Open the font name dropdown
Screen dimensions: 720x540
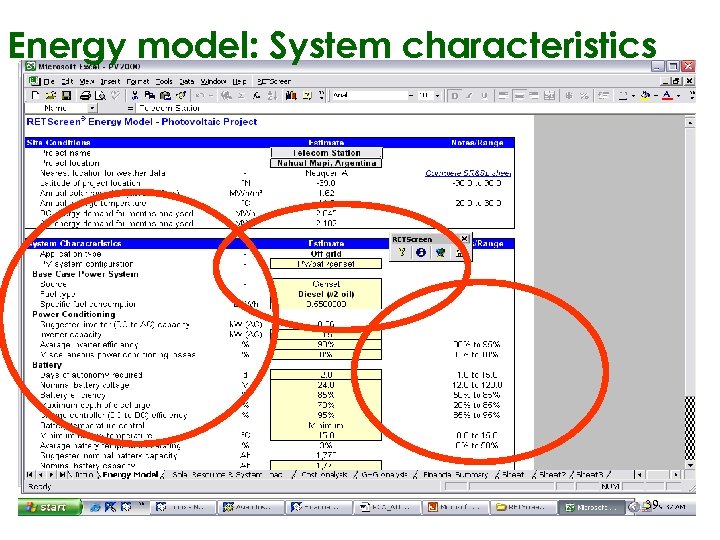(x=411, y=96)
